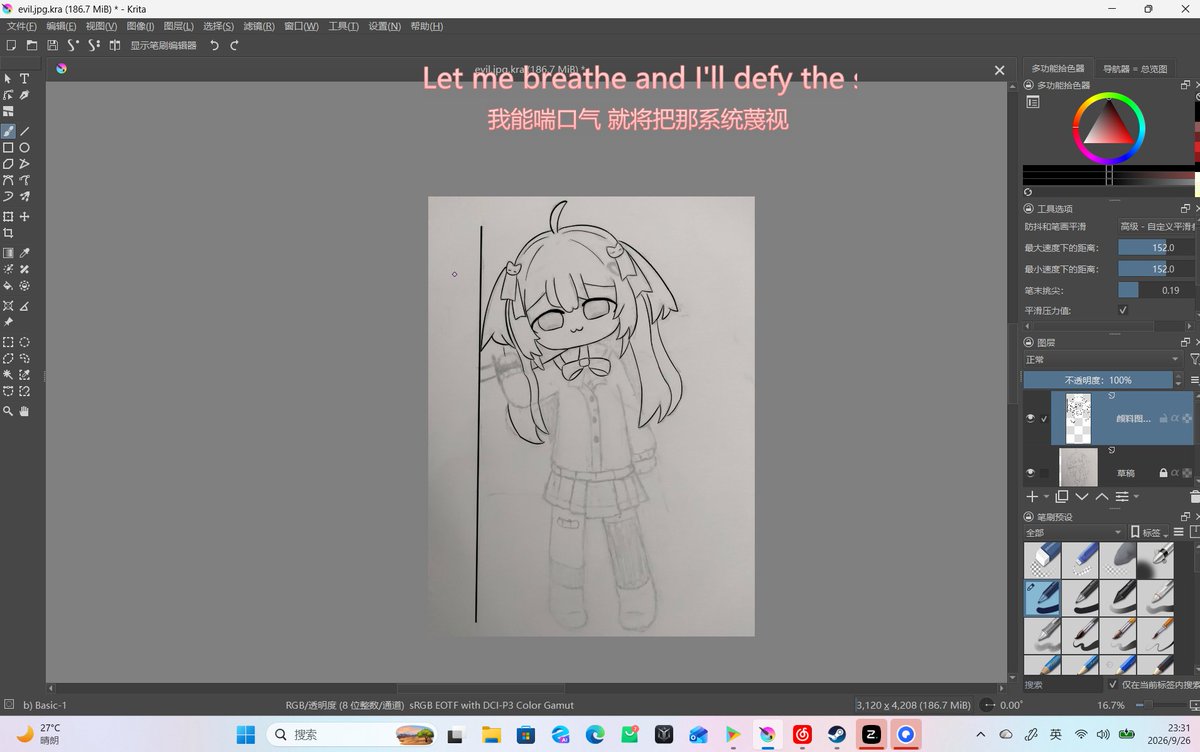Select the Freehand Brush tool
This screenshot has height=752, width=1200.
pyautogui.click(x=8, y=131)
